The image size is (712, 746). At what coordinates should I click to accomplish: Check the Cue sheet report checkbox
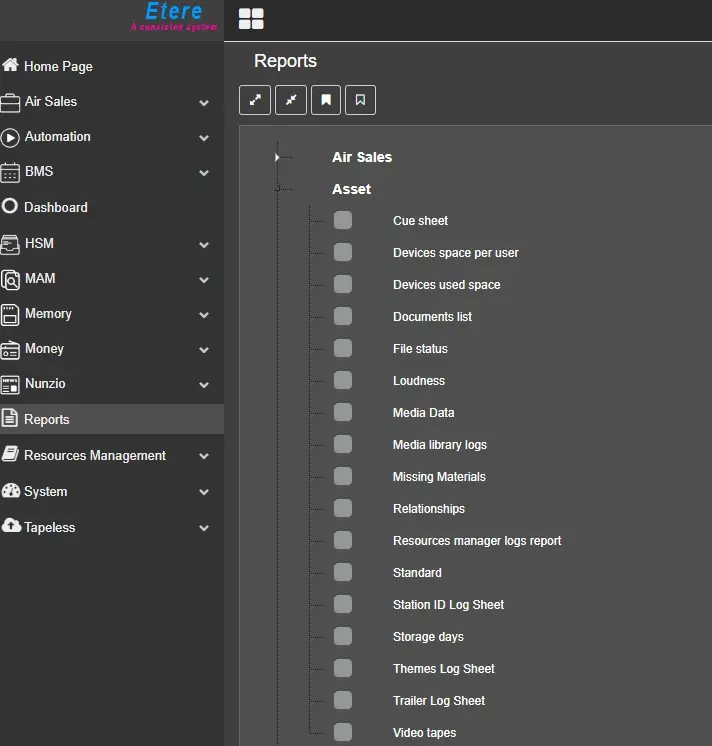click(x=343, y=221)
